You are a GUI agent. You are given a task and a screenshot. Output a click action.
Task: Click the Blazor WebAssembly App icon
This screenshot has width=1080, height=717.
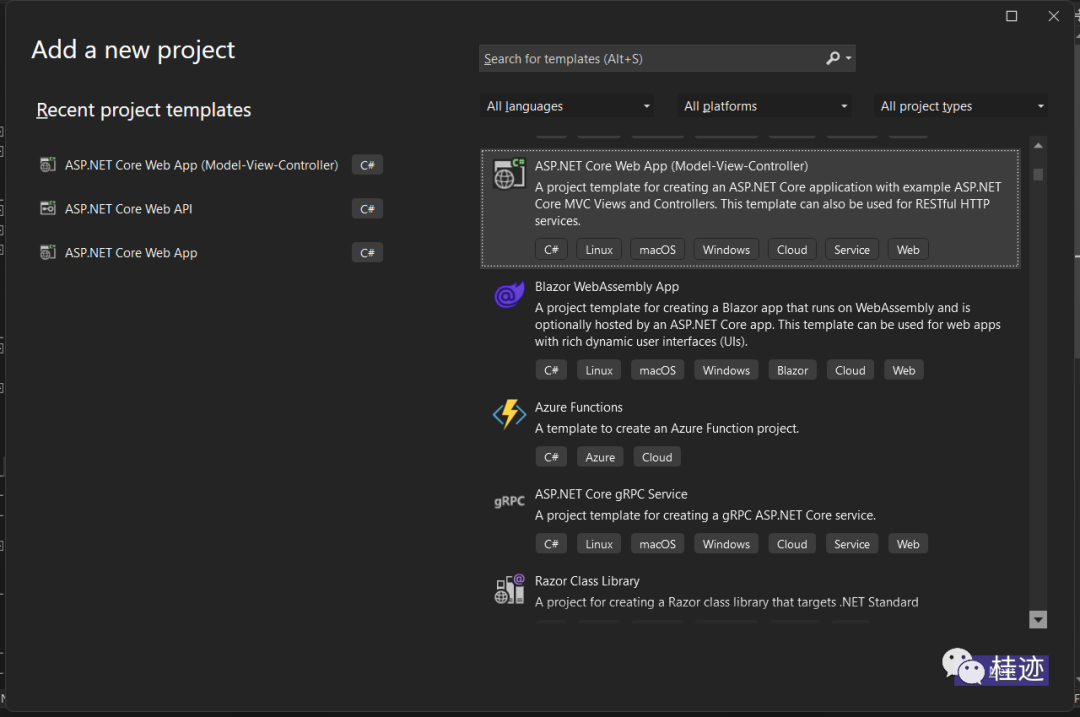coord(510,295)
